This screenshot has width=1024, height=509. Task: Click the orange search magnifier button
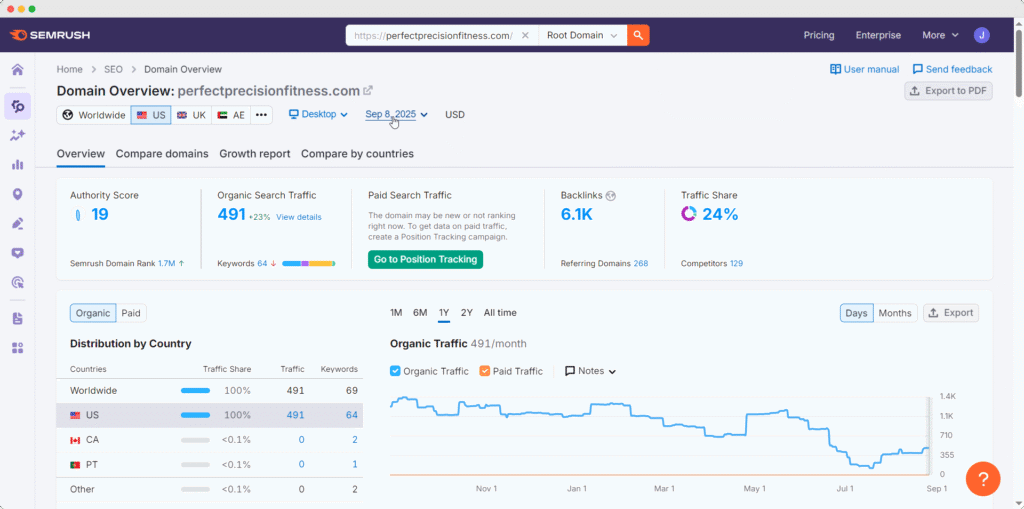(638, 35)
